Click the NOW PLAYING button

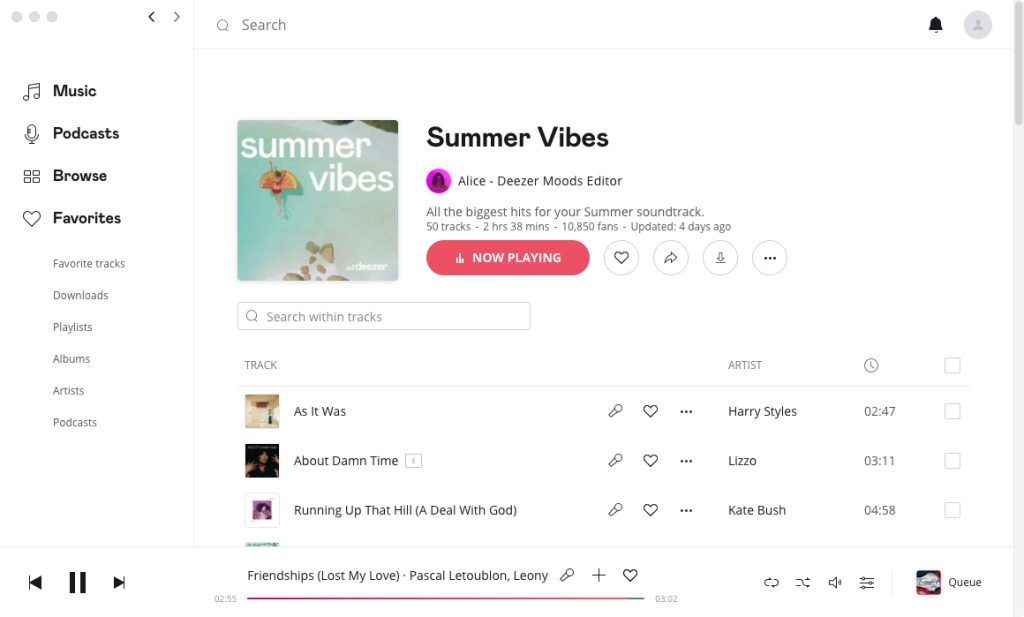[x=508, y=258]
